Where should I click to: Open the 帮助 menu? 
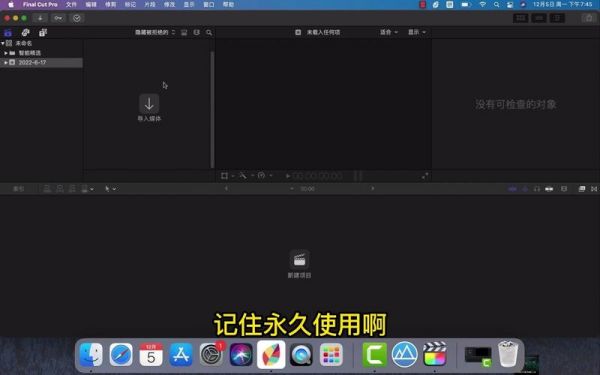coord(228,5)
